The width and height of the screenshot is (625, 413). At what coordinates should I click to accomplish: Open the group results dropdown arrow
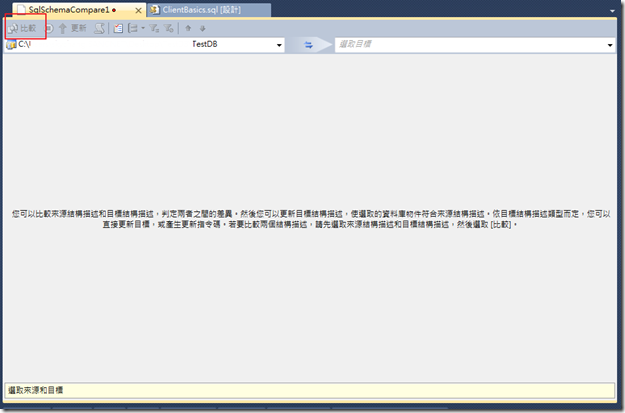click(x=143, y=28)
